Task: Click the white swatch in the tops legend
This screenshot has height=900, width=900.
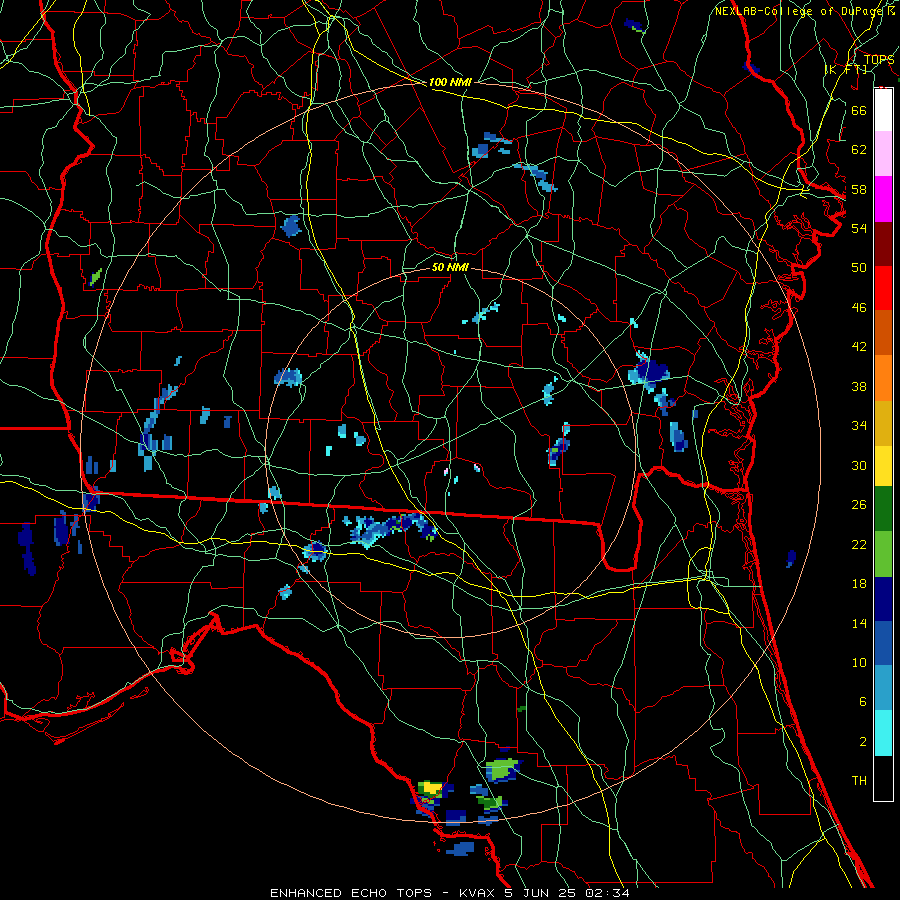Action: click(883, 110)
